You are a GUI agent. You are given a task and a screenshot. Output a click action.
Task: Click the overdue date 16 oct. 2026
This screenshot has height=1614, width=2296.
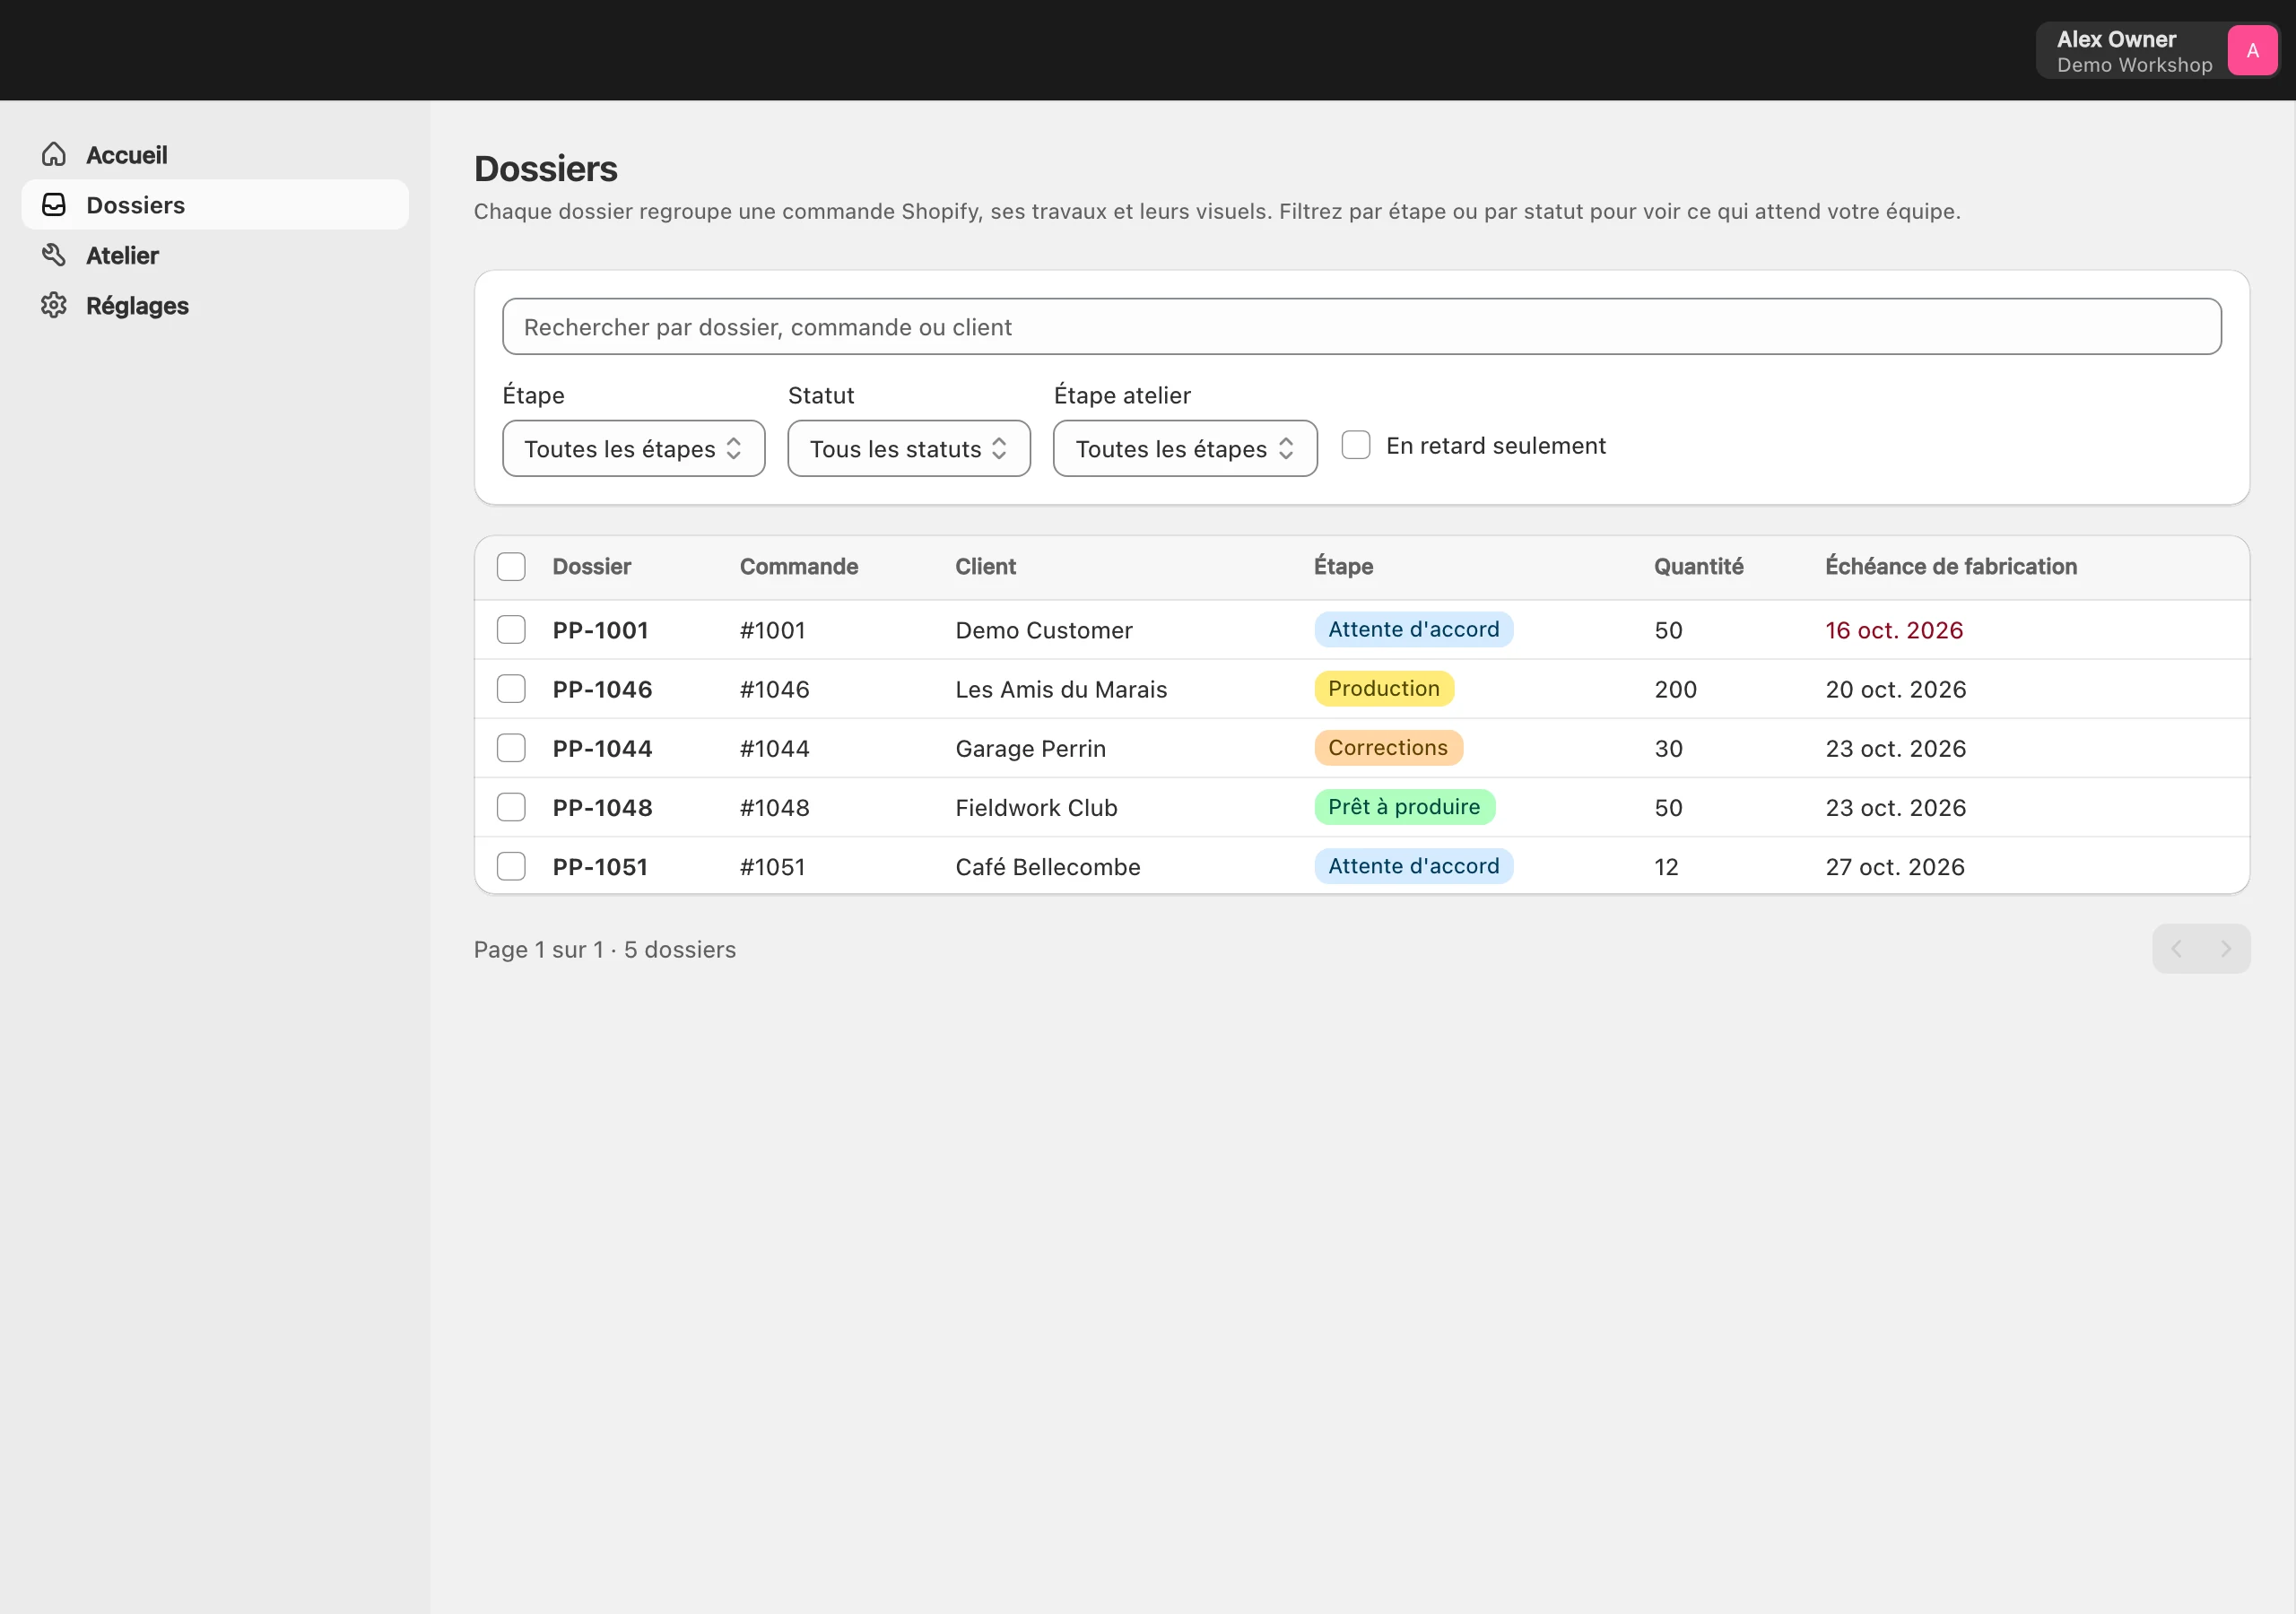point(1893,630)
